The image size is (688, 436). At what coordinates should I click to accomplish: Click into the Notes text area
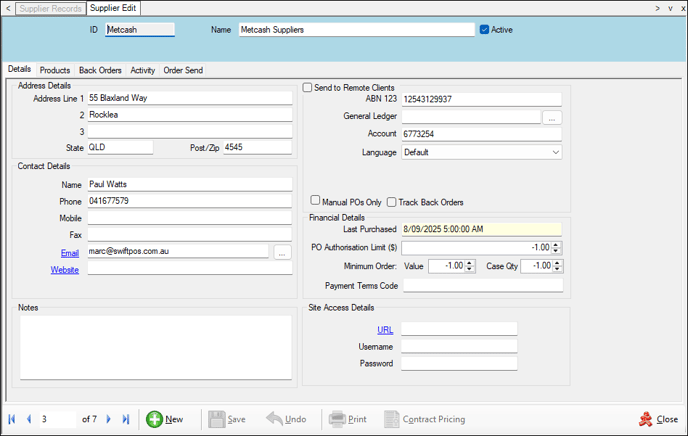click(x=155, y=345)
